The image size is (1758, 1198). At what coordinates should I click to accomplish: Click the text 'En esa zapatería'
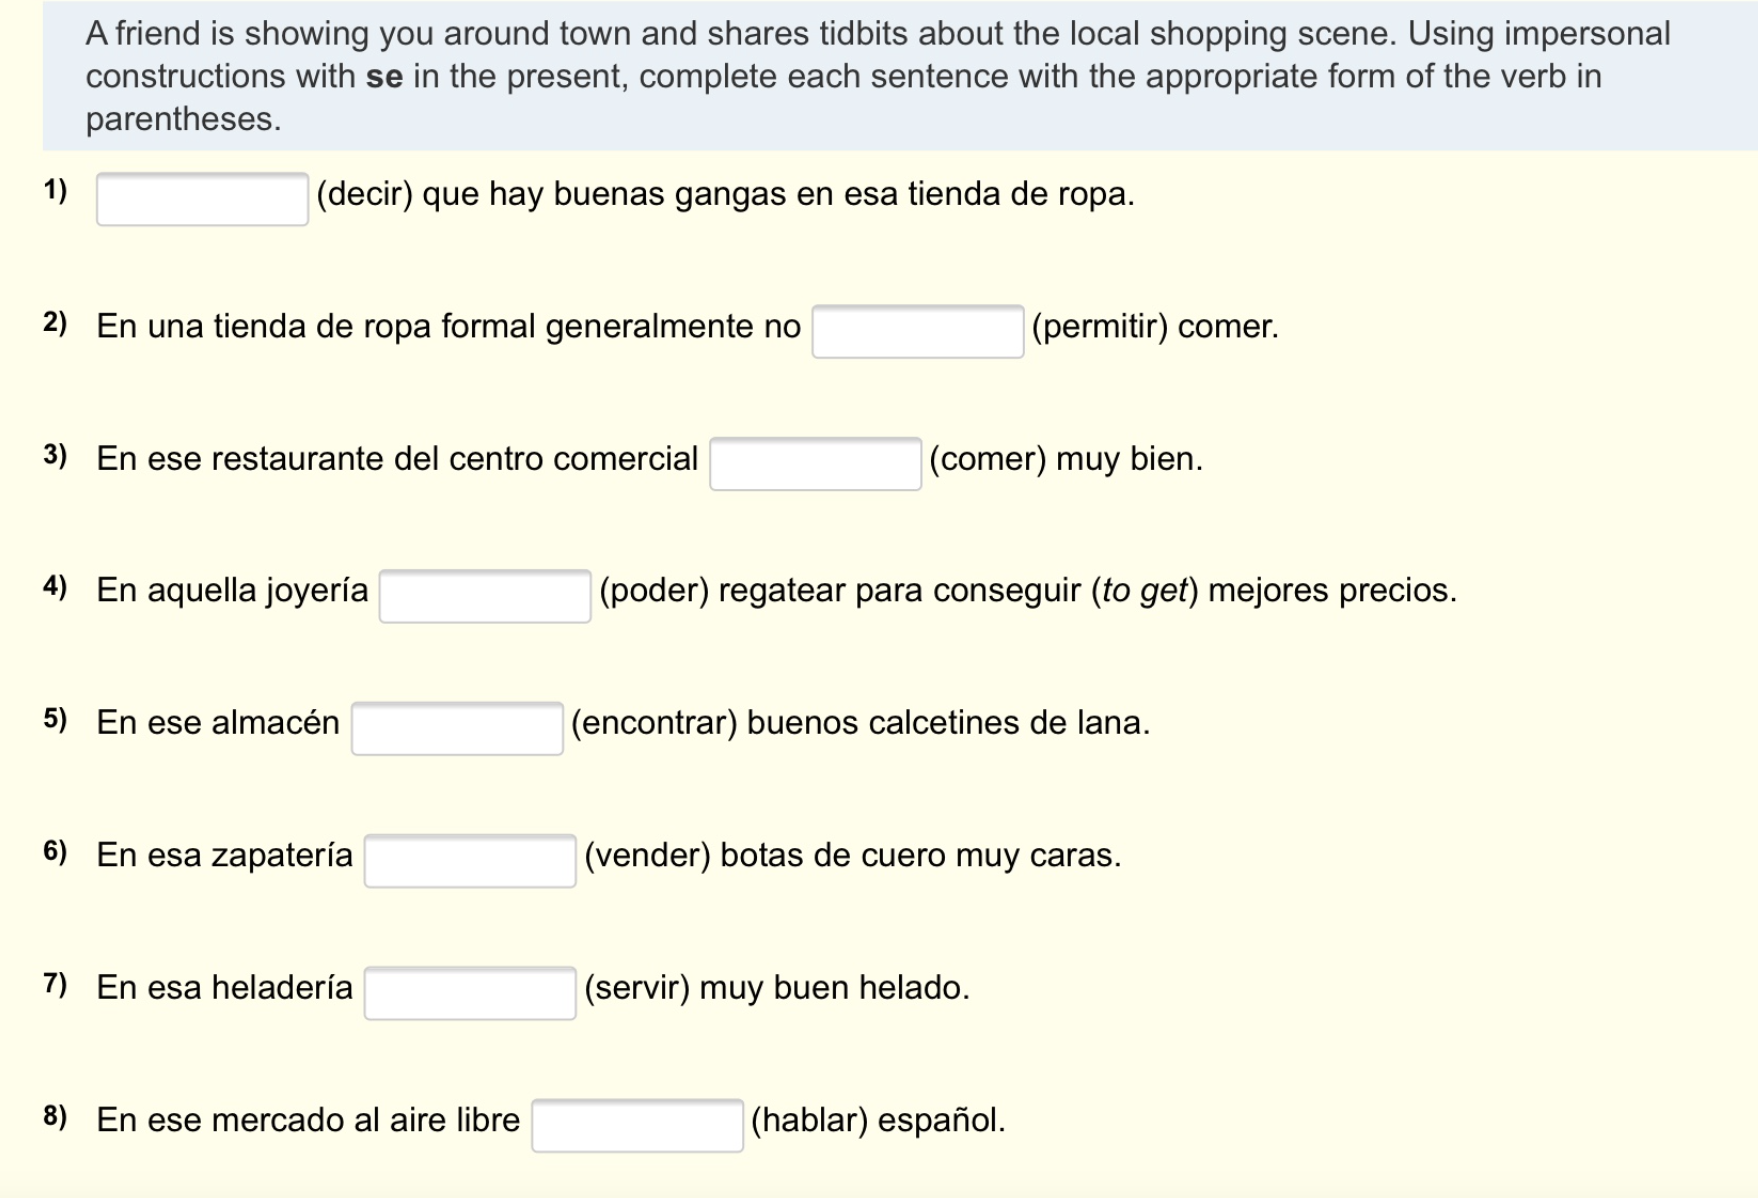pos(225,855)
